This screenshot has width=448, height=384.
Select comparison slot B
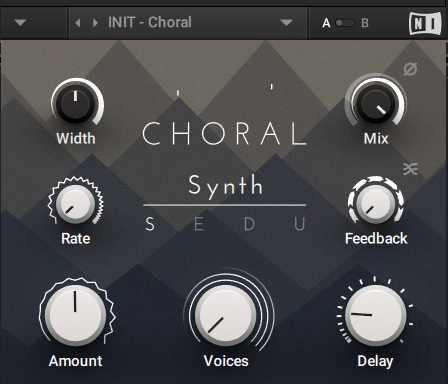click(x=365, y=23)
